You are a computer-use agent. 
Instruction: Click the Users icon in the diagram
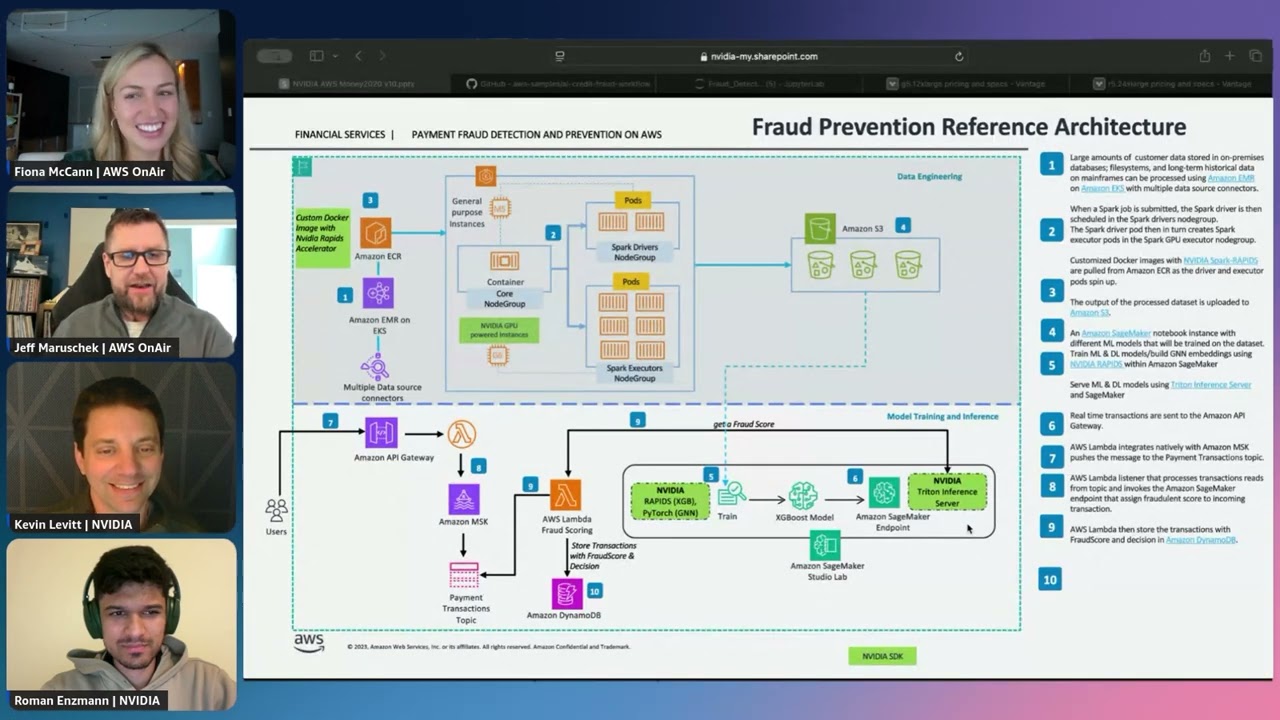coord(276,510)
